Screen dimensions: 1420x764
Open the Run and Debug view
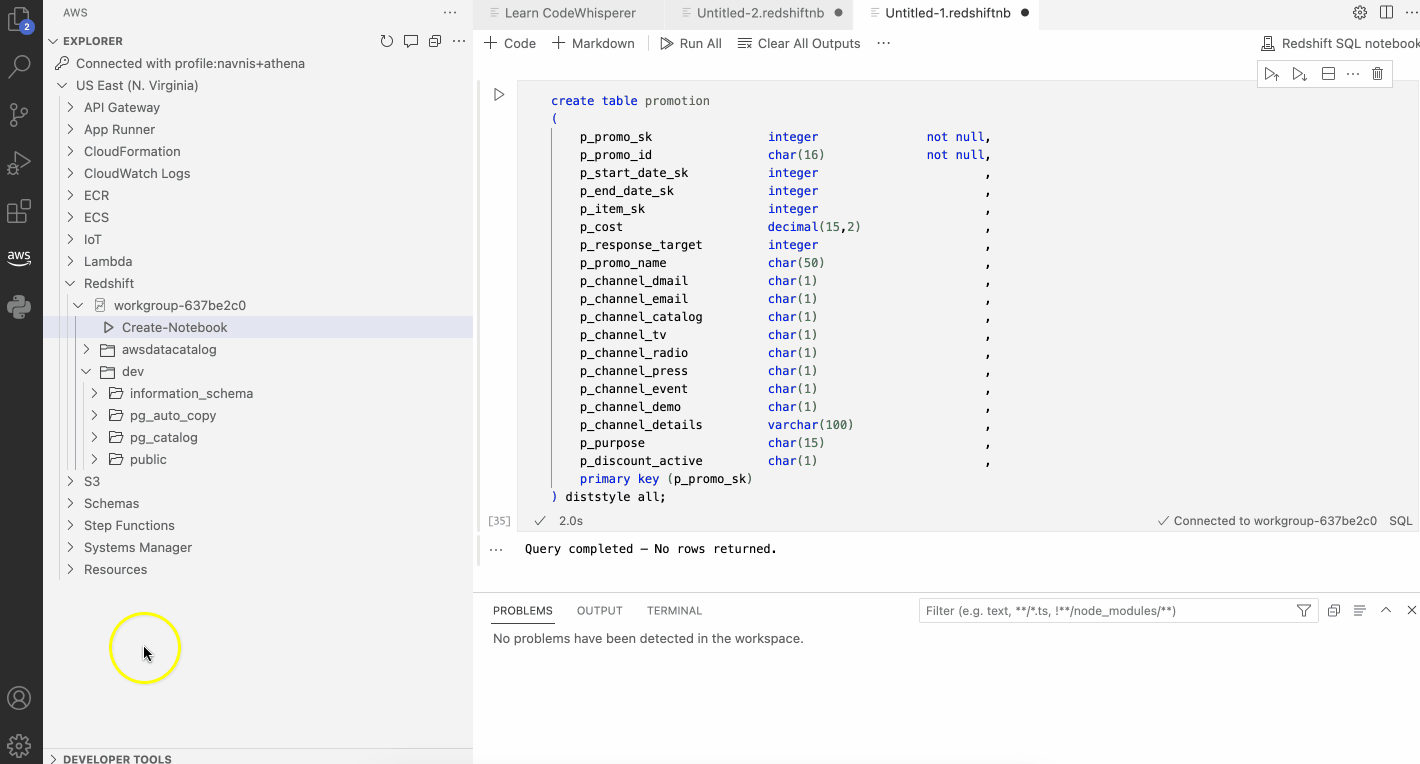pos(19,163)
